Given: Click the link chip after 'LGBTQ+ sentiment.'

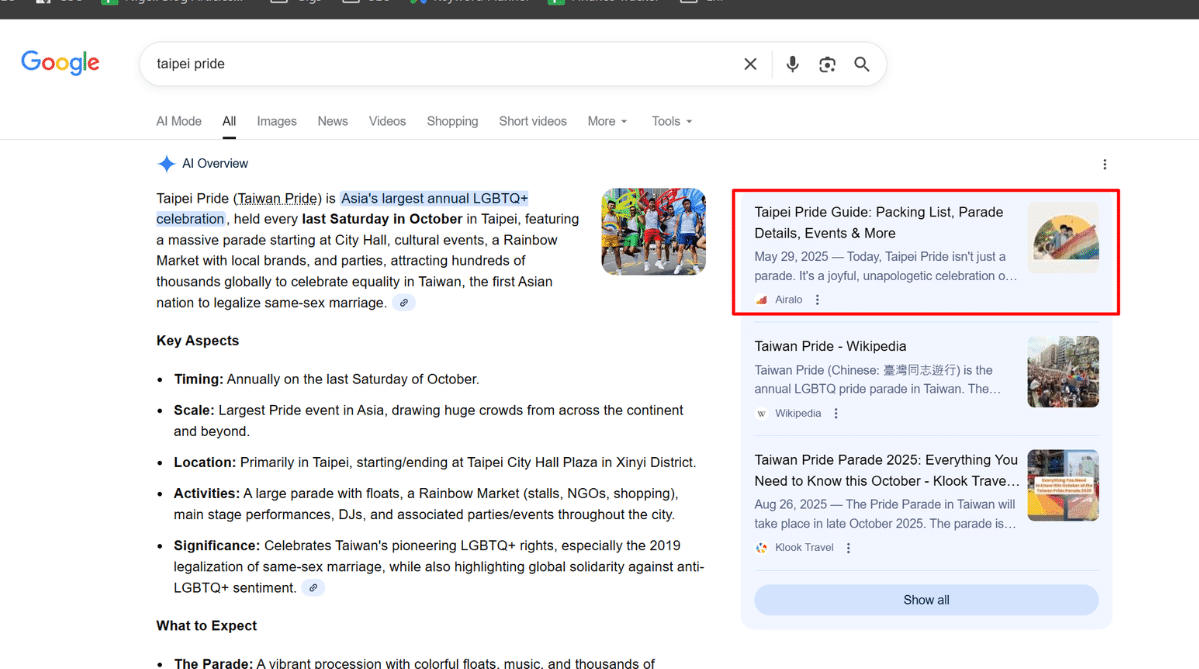Looking at the screenshot, I should [x=313, y=588].
